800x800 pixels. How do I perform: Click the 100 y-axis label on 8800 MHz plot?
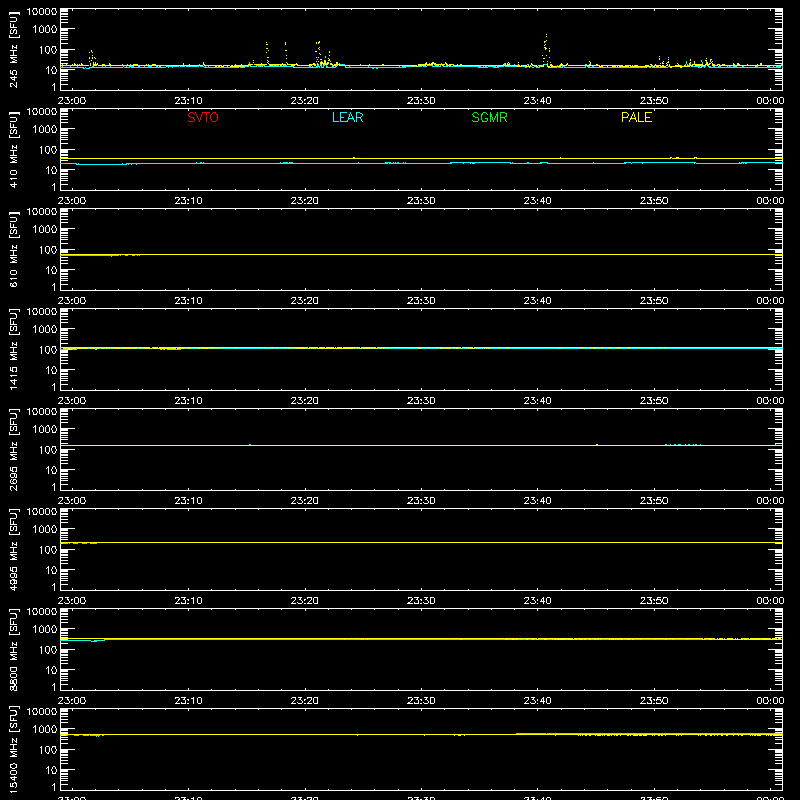[48, 650]
